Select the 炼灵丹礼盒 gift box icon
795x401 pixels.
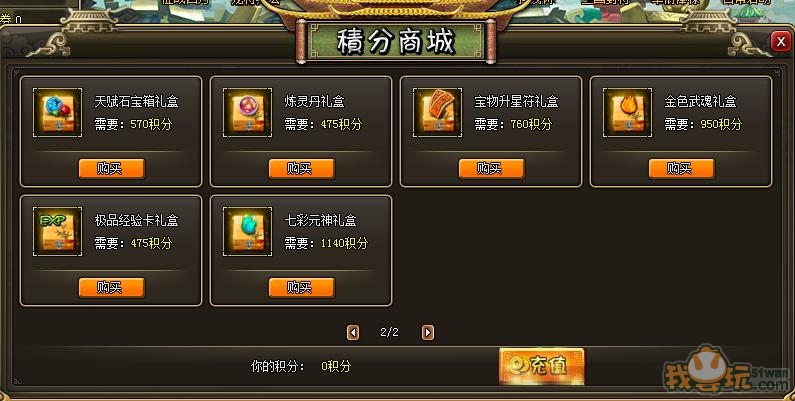(x=247, y=113)
